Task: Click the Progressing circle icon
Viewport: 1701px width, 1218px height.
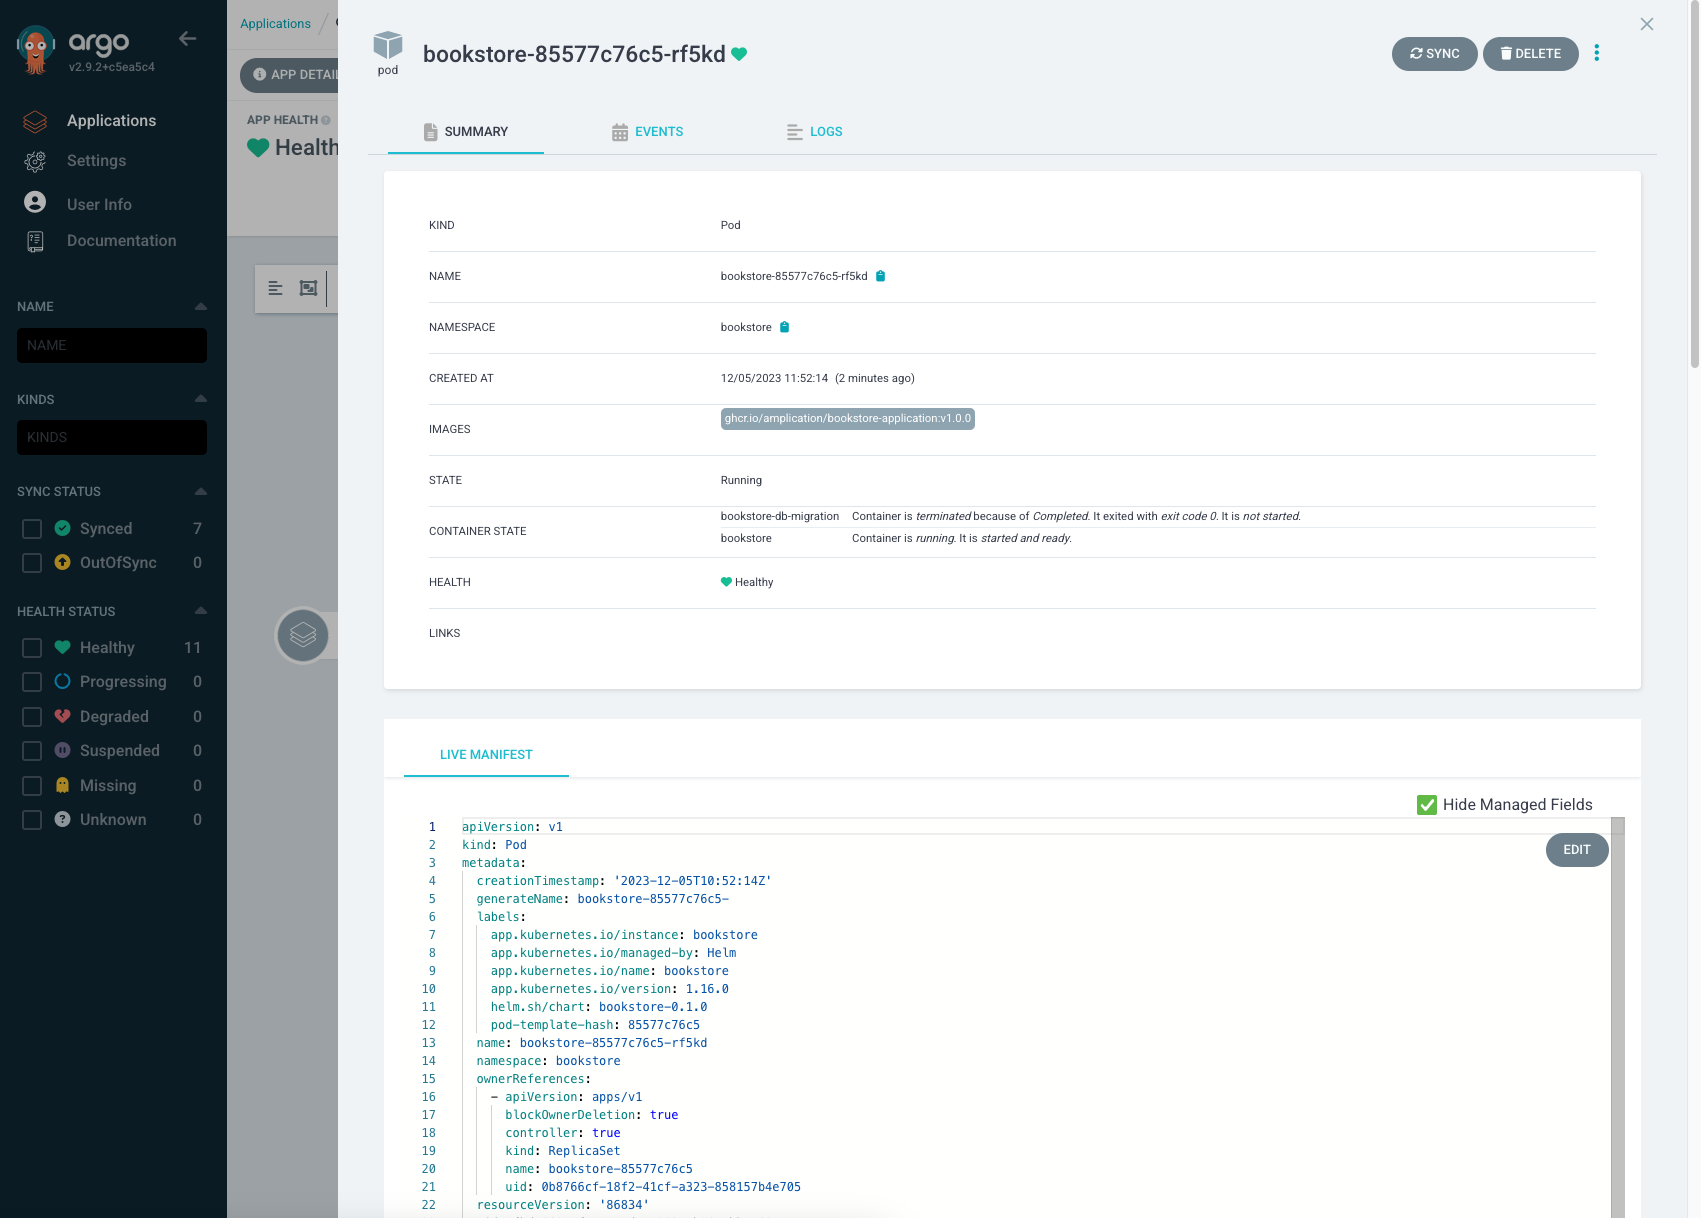Action: point(62,681)
